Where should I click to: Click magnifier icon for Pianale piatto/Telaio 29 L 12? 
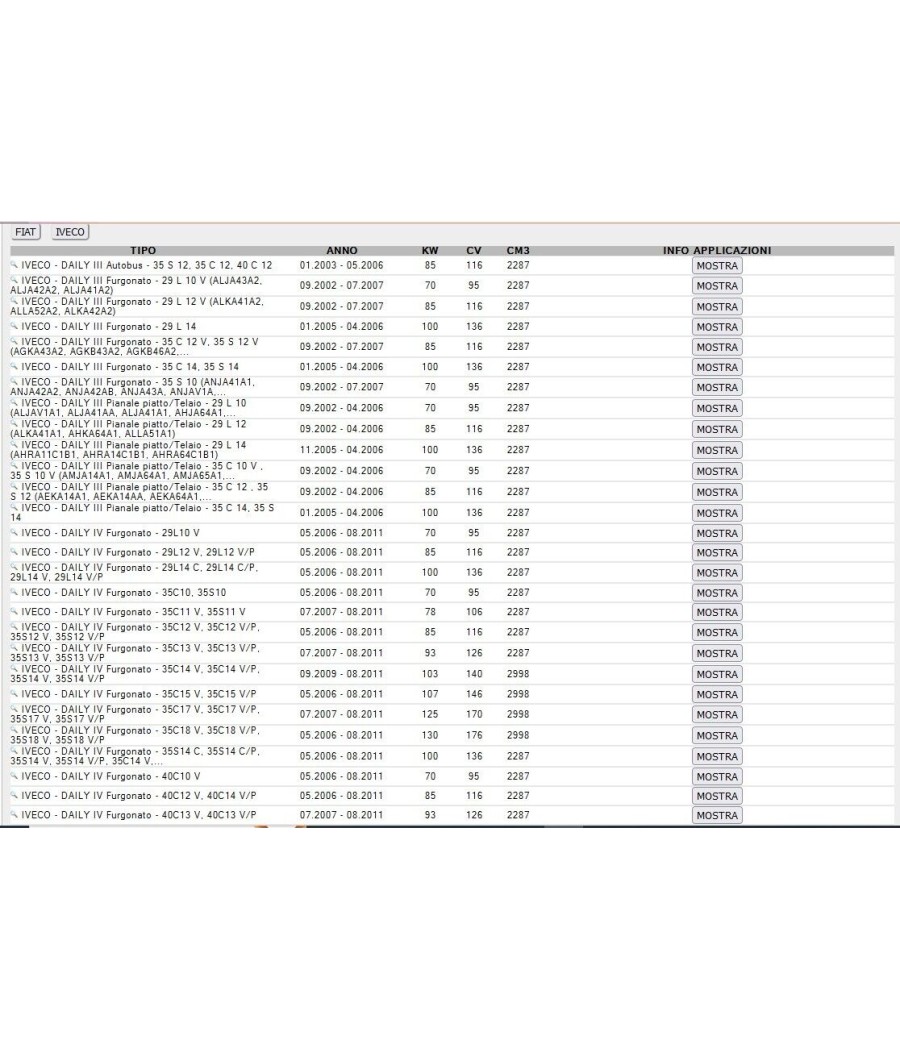14,423
